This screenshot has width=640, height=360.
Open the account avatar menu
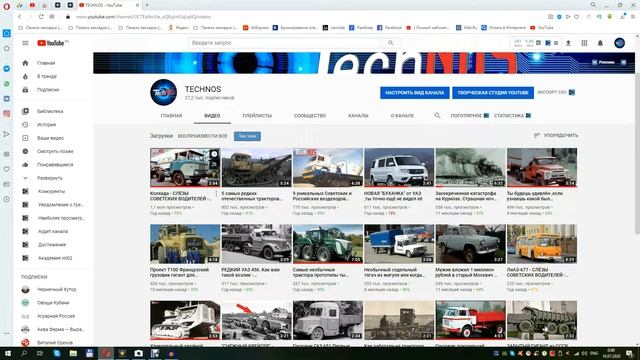tap(620, 43)
